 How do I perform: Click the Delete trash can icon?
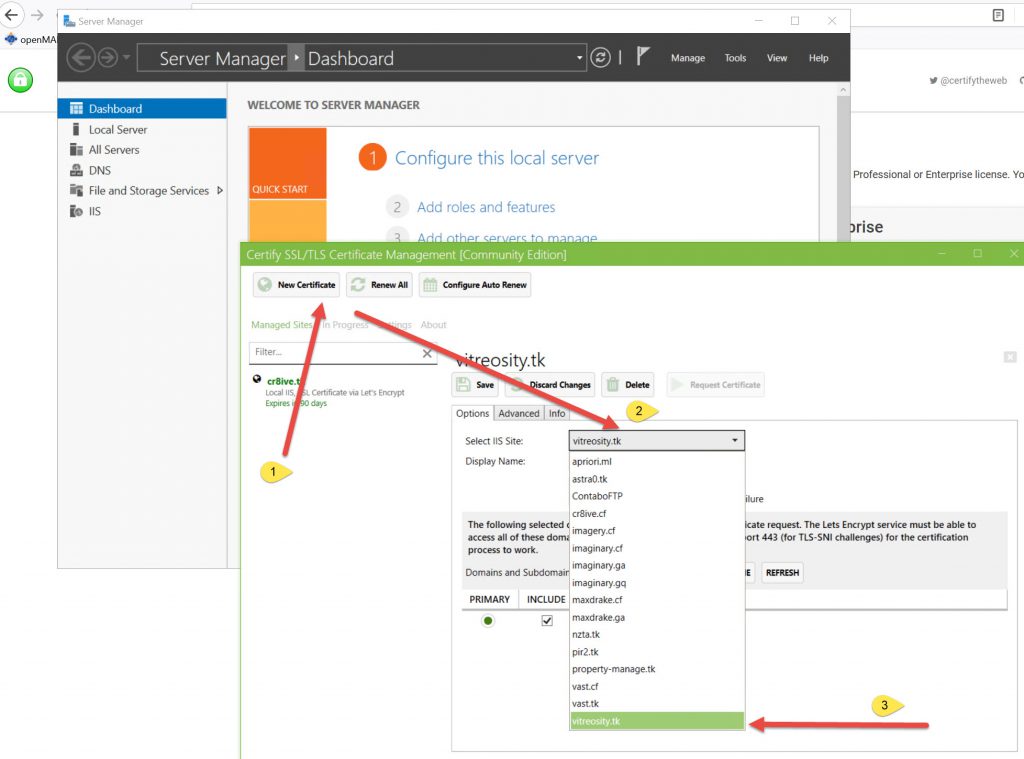click(612, 384)
